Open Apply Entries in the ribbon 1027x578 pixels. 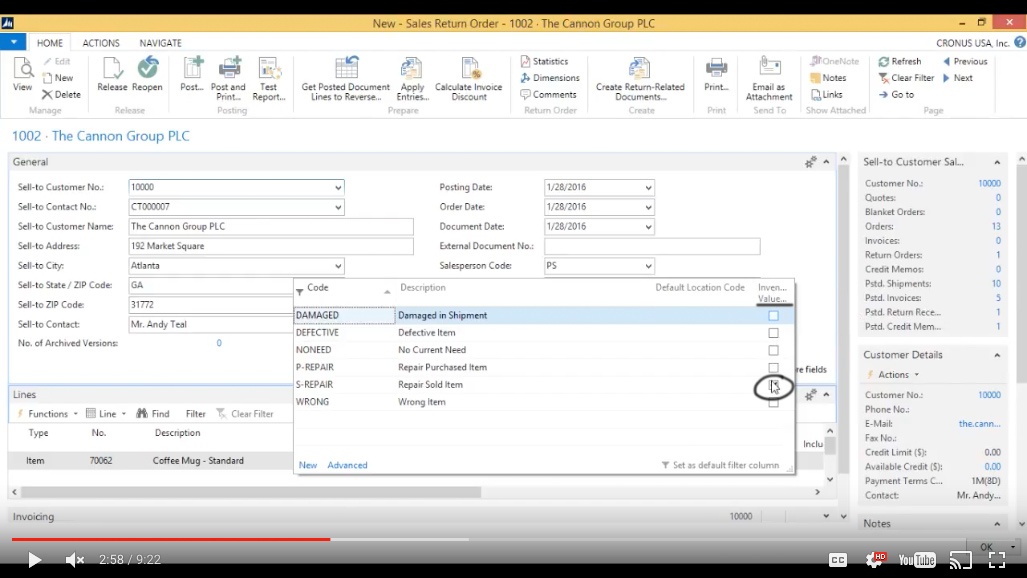point(413,79)
